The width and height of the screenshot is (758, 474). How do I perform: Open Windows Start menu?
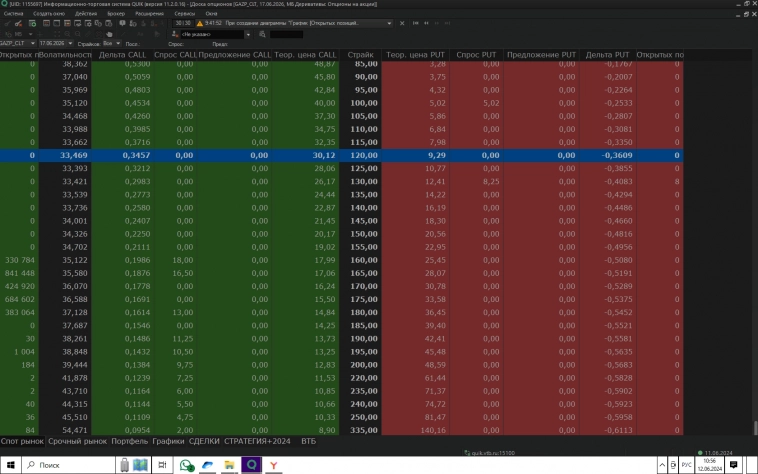click(9, 465)
